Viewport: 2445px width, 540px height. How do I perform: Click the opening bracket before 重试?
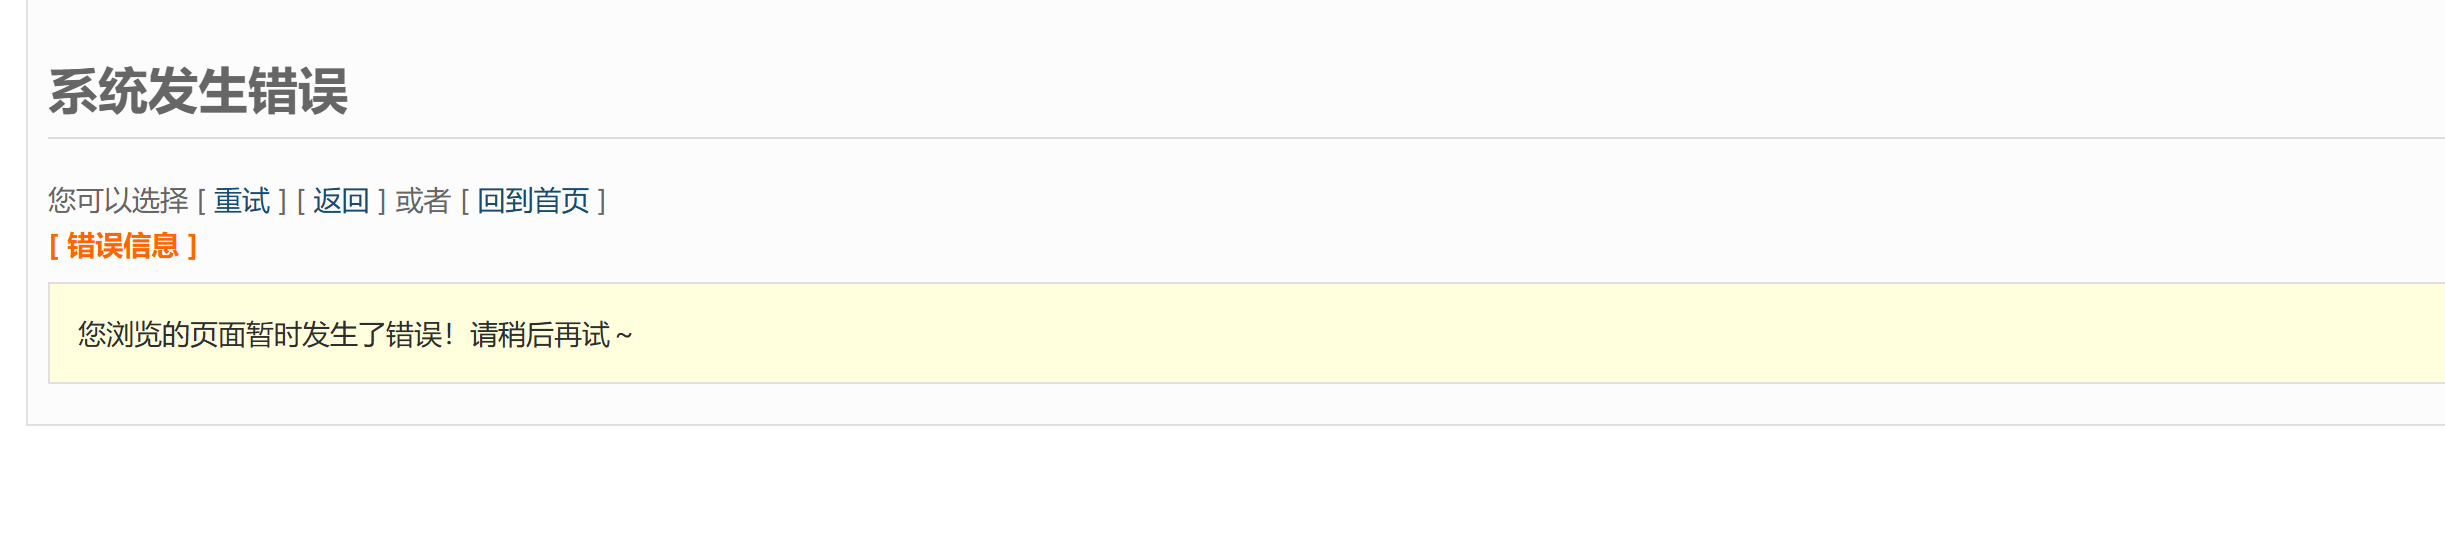tap(201, 202)
